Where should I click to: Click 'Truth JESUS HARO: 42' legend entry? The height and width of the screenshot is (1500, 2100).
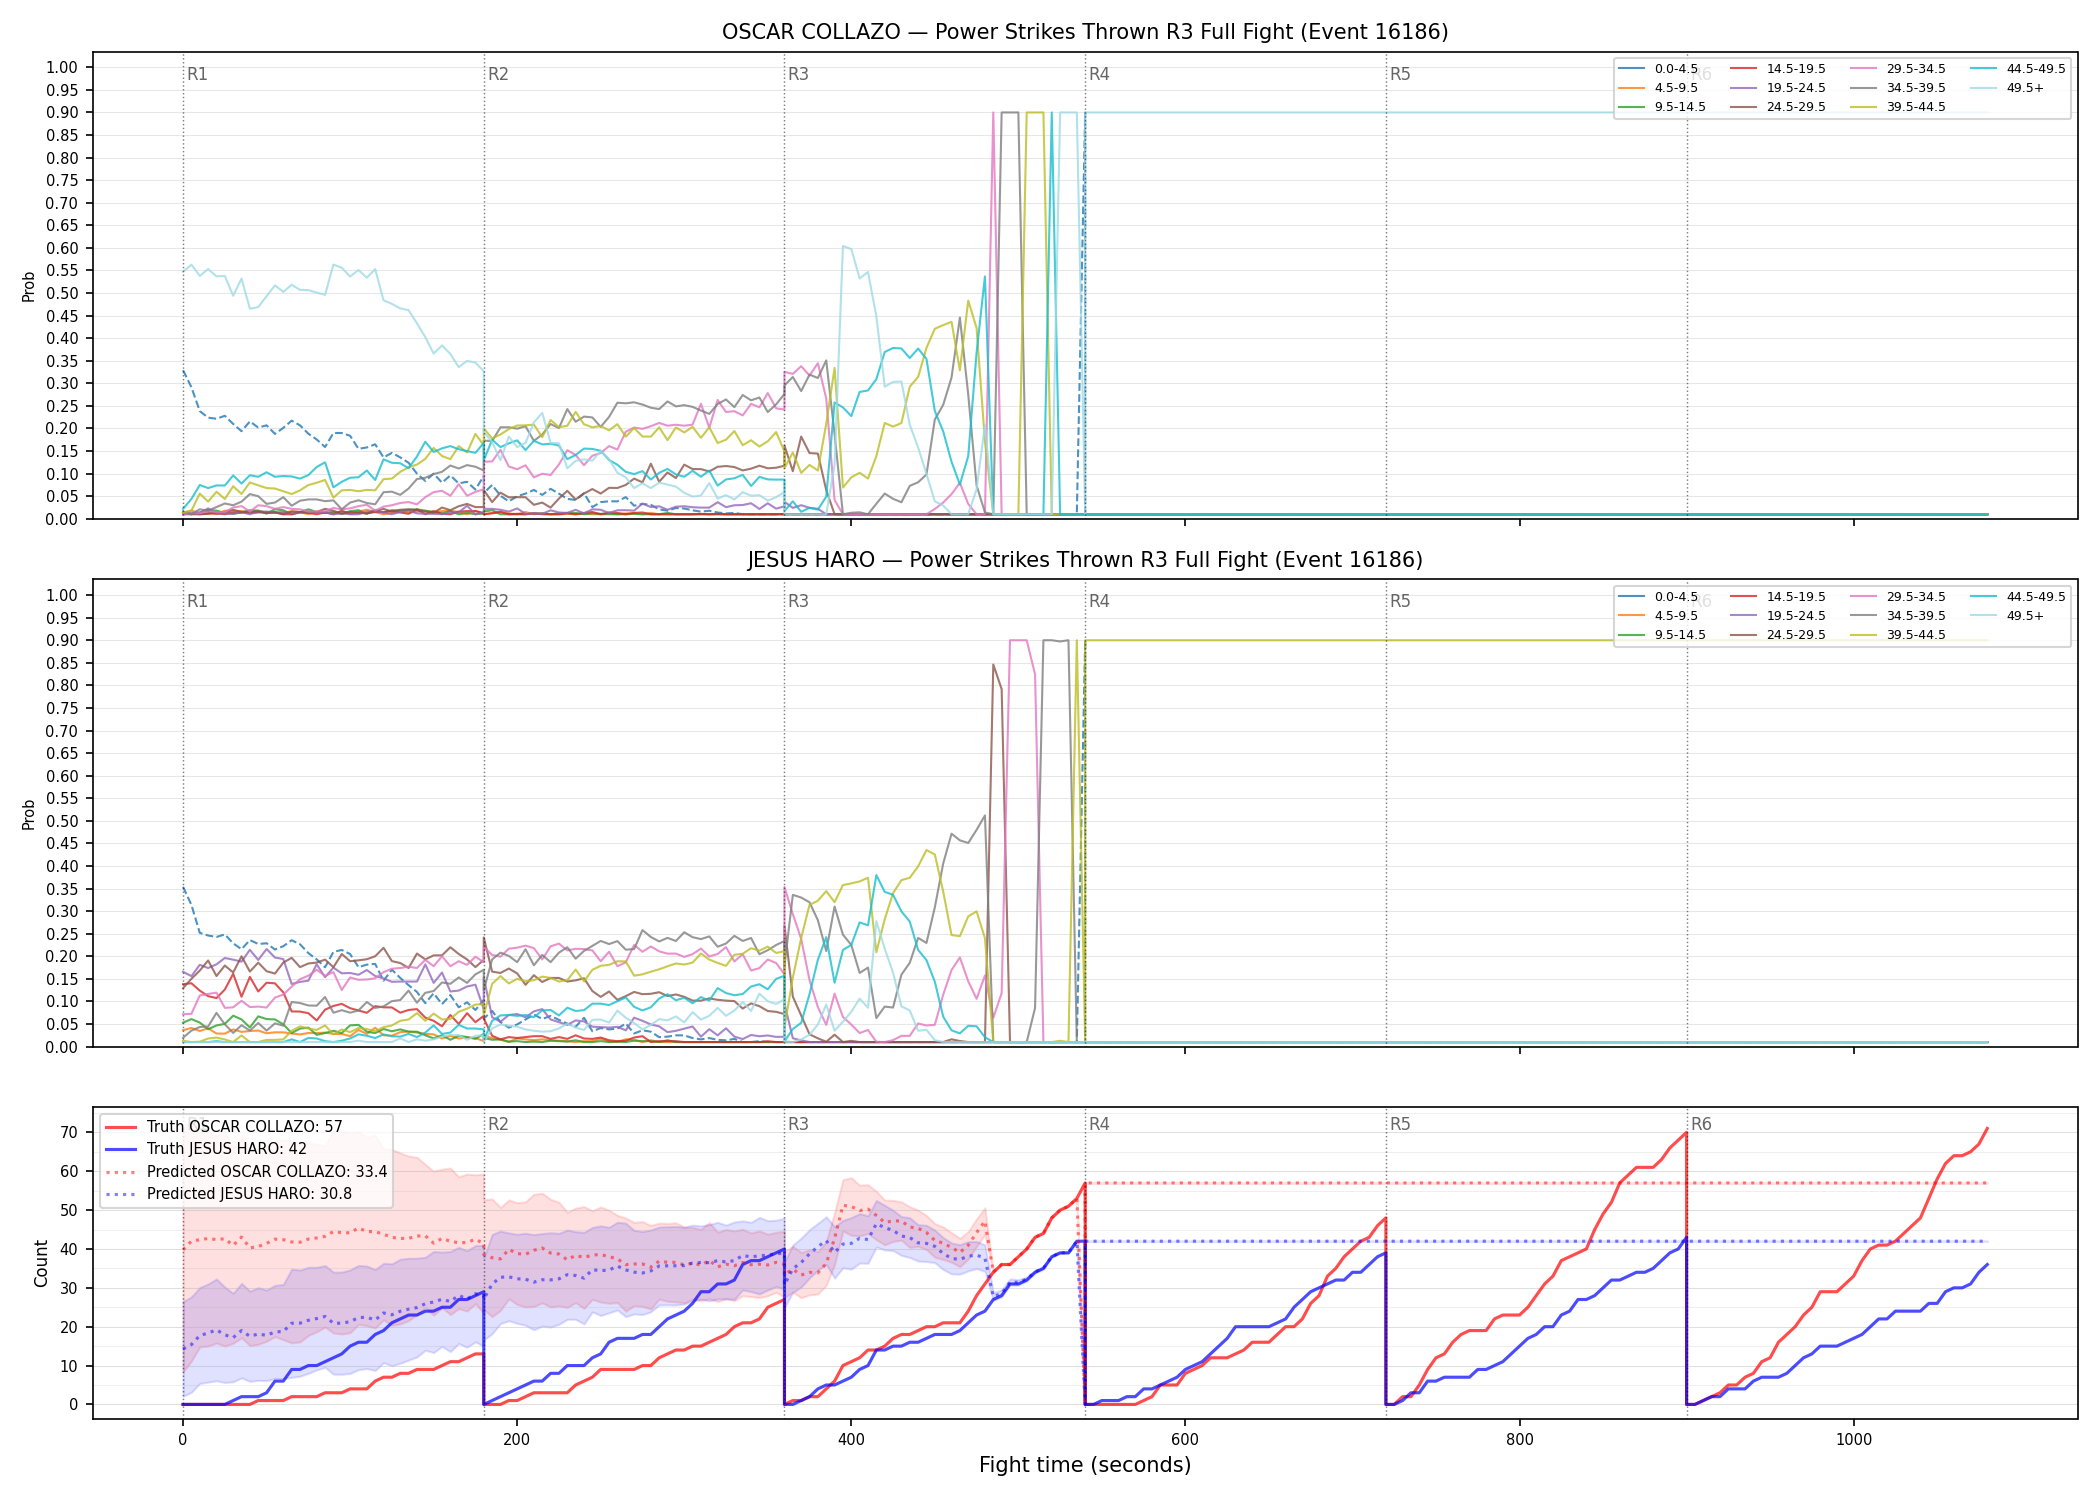tap(206, 1149)
